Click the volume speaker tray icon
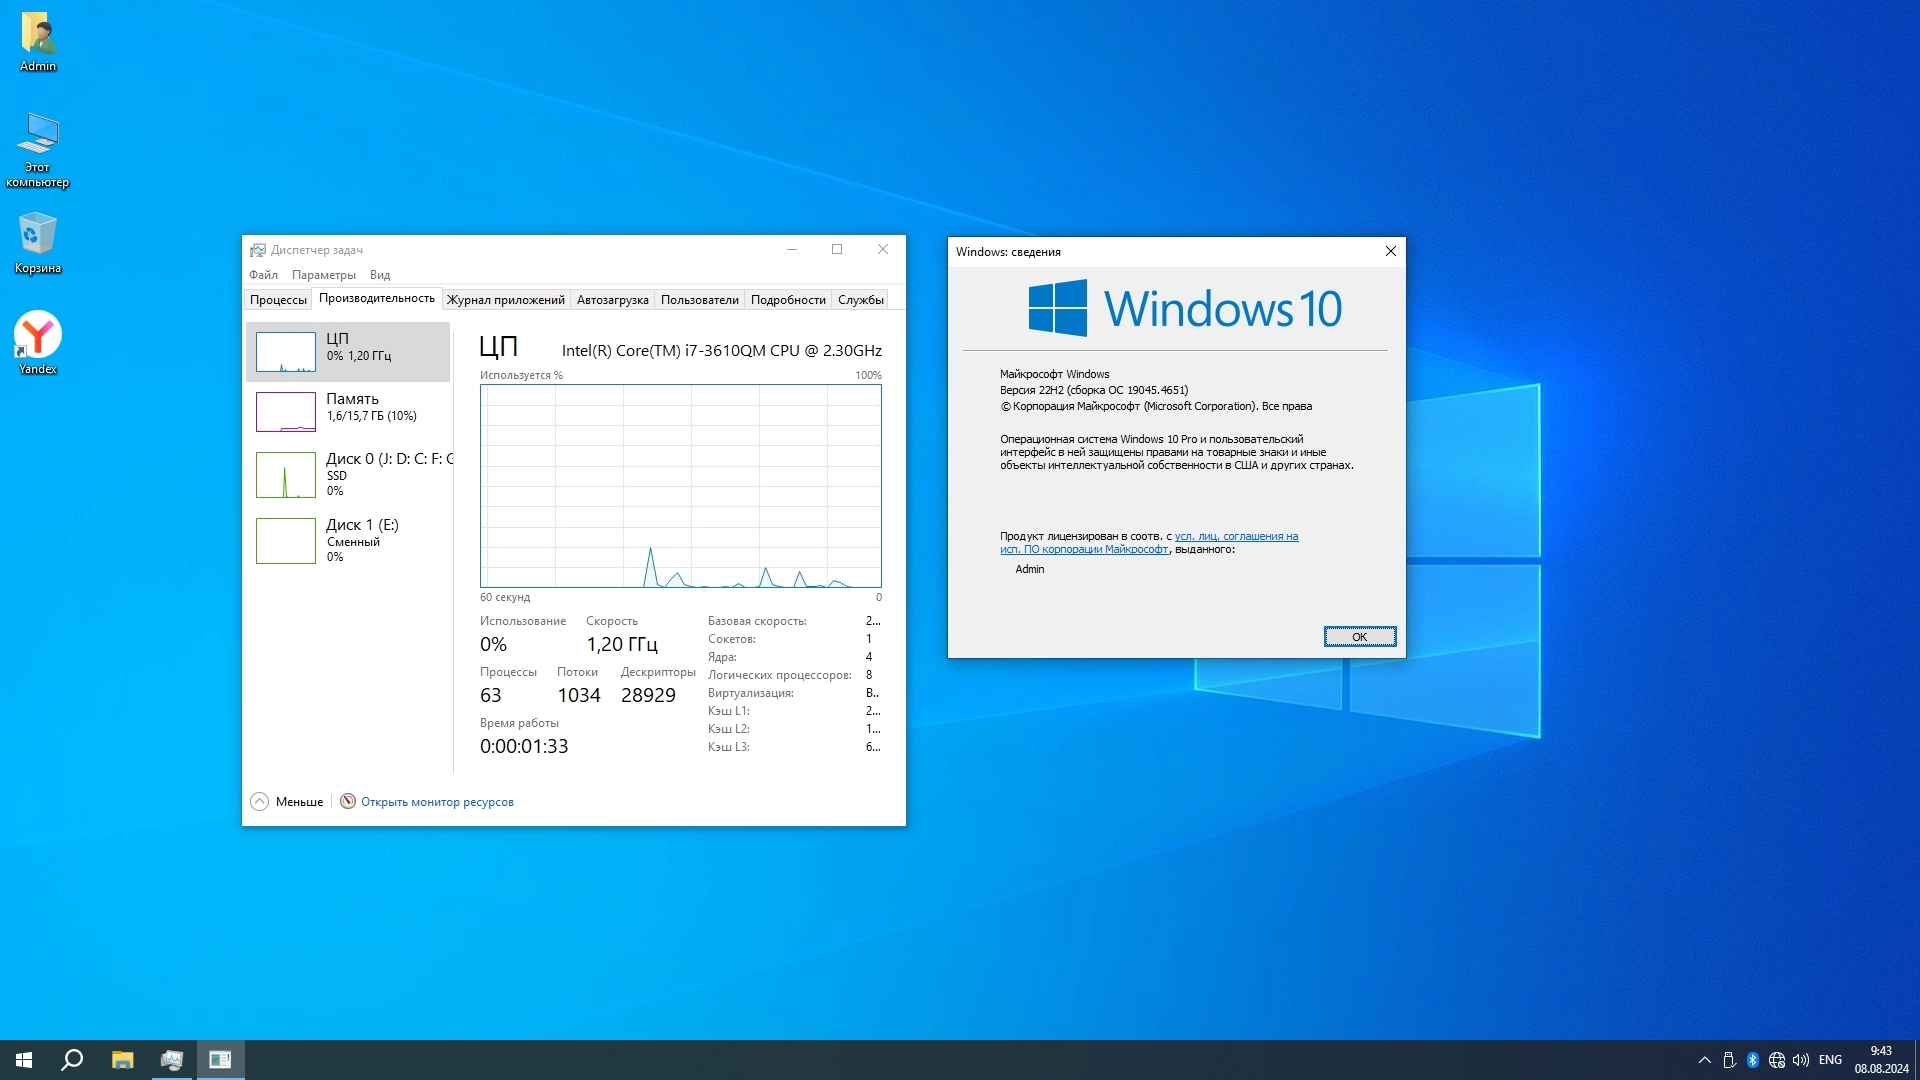 click(x=1801, y=1060)
